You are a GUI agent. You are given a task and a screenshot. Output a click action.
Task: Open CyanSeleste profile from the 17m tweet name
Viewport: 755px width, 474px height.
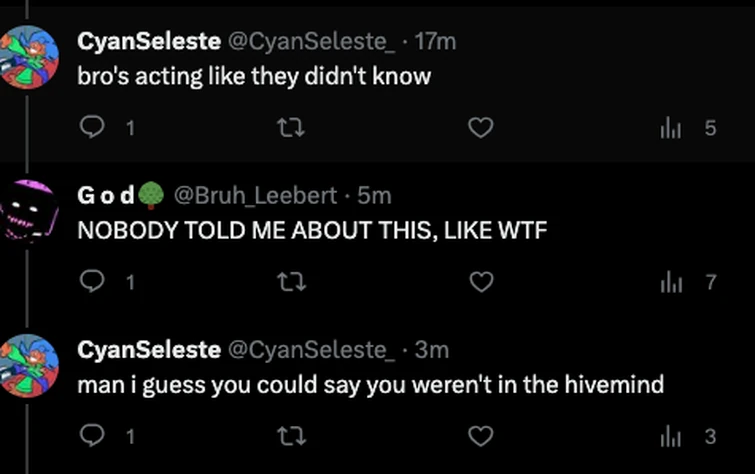point(149,42)
